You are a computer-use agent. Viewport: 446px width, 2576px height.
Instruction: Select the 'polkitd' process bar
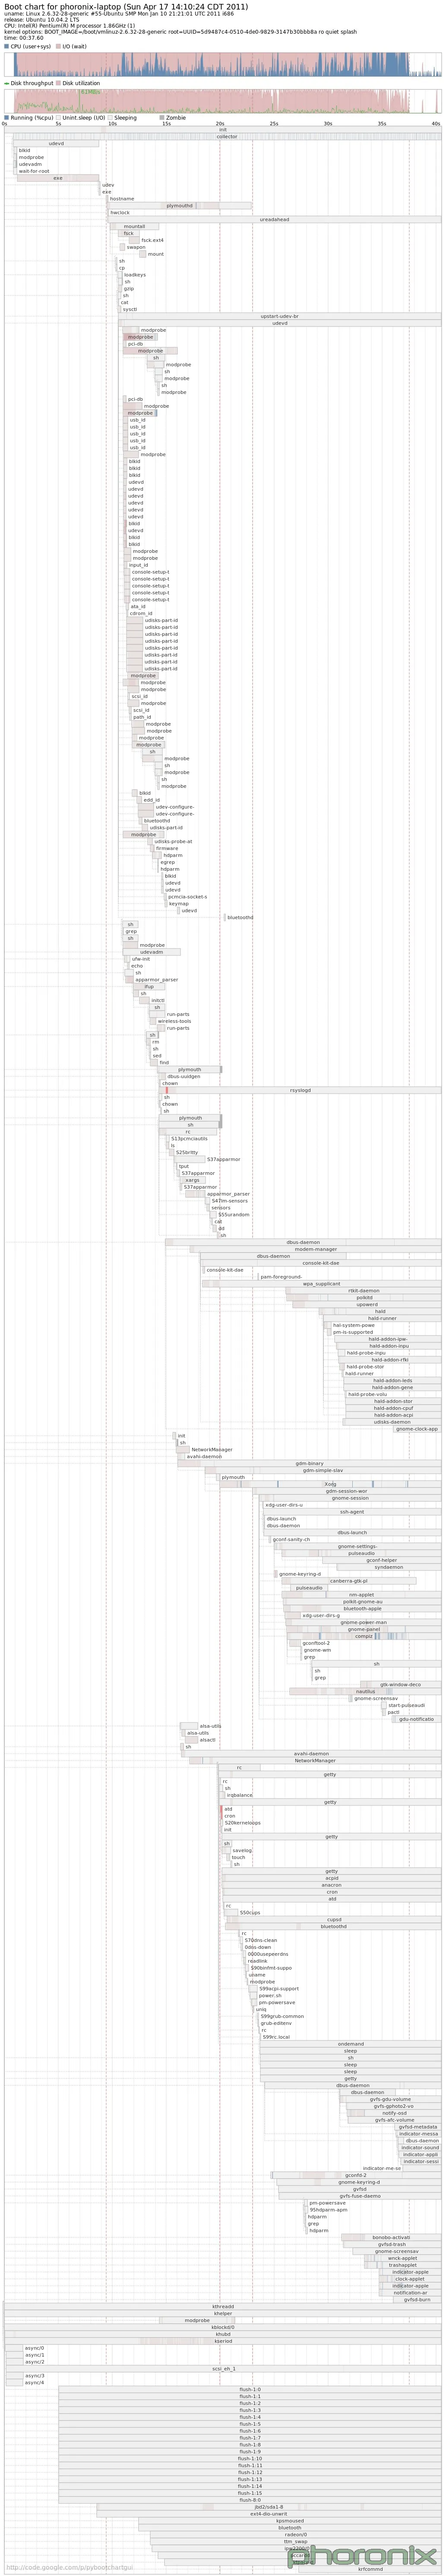[364, 1297]
